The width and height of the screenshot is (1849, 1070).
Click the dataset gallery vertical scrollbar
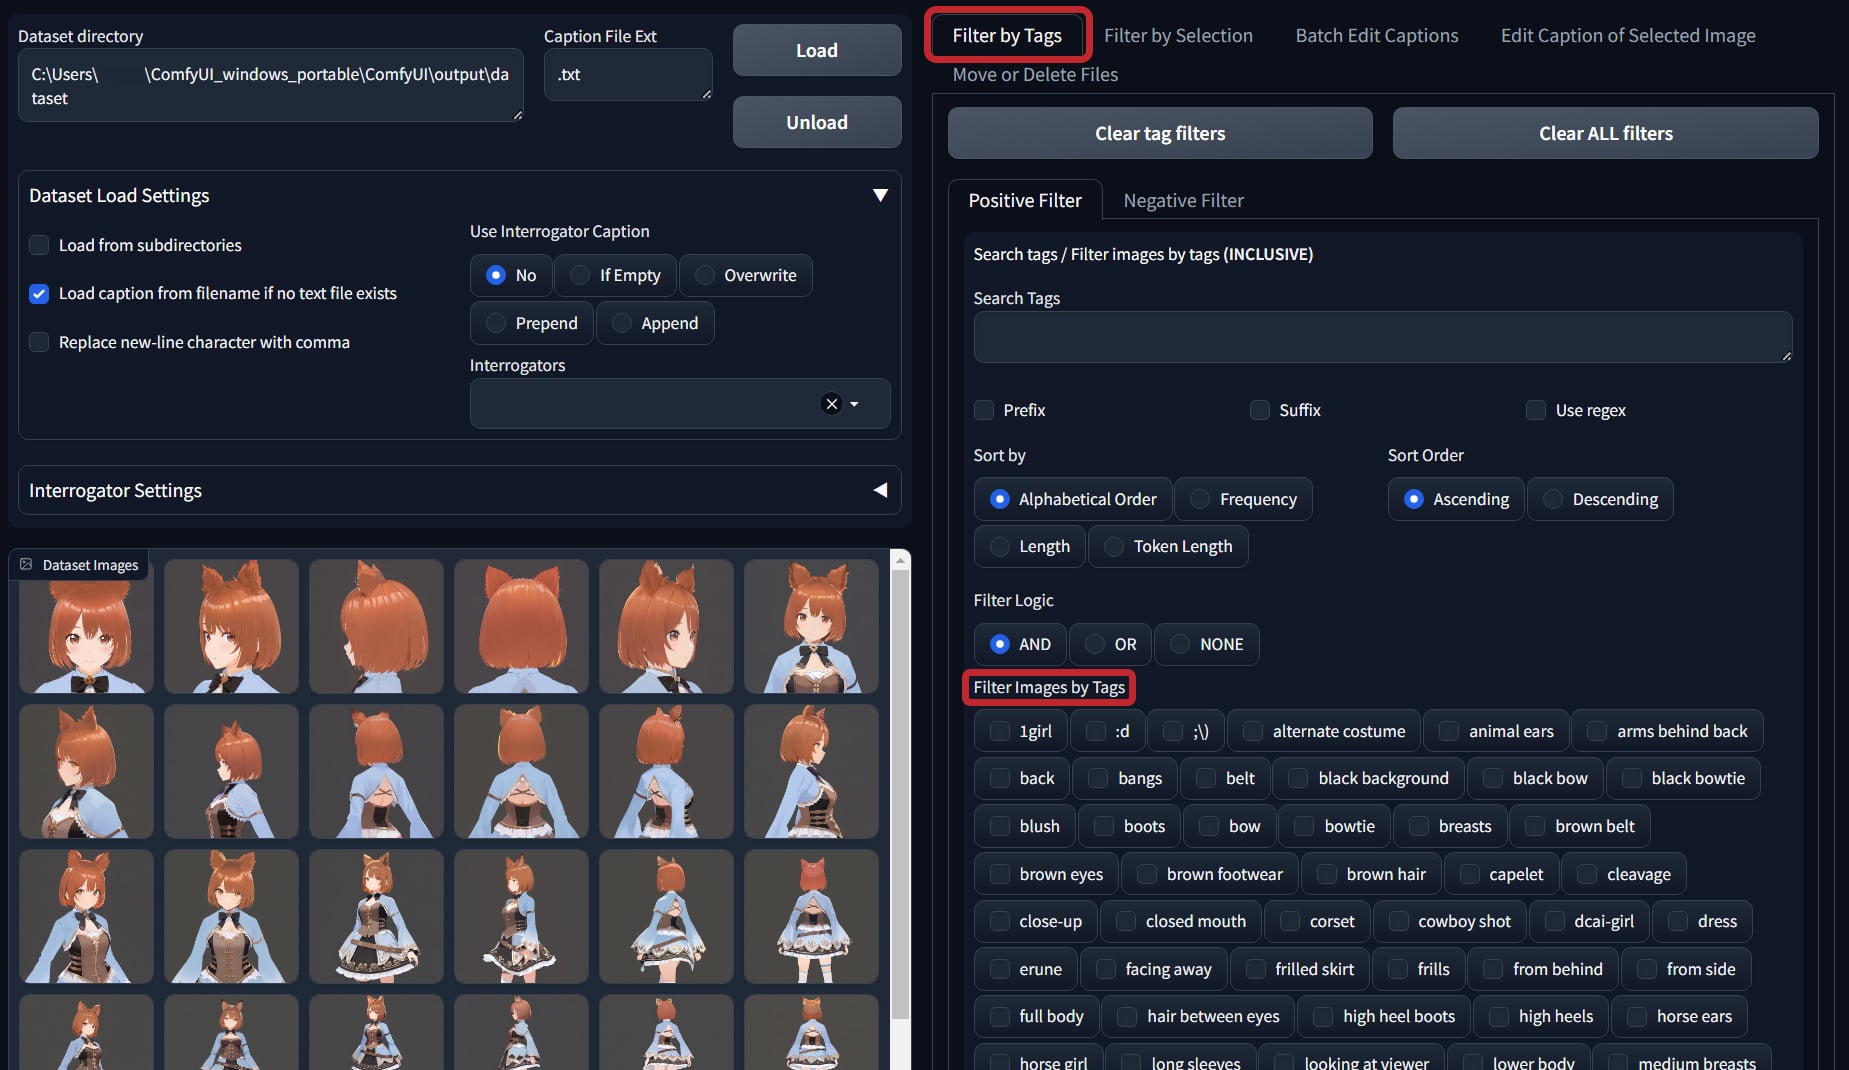click(900, 795)
